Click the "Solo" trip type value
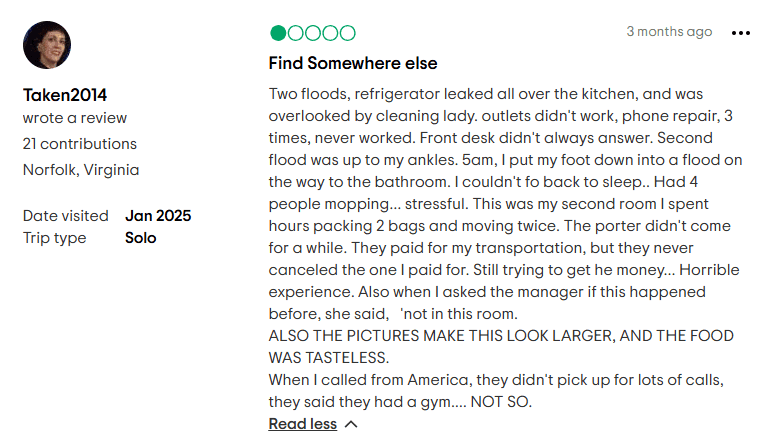This screenshot has width=783, height=443. 140,238
